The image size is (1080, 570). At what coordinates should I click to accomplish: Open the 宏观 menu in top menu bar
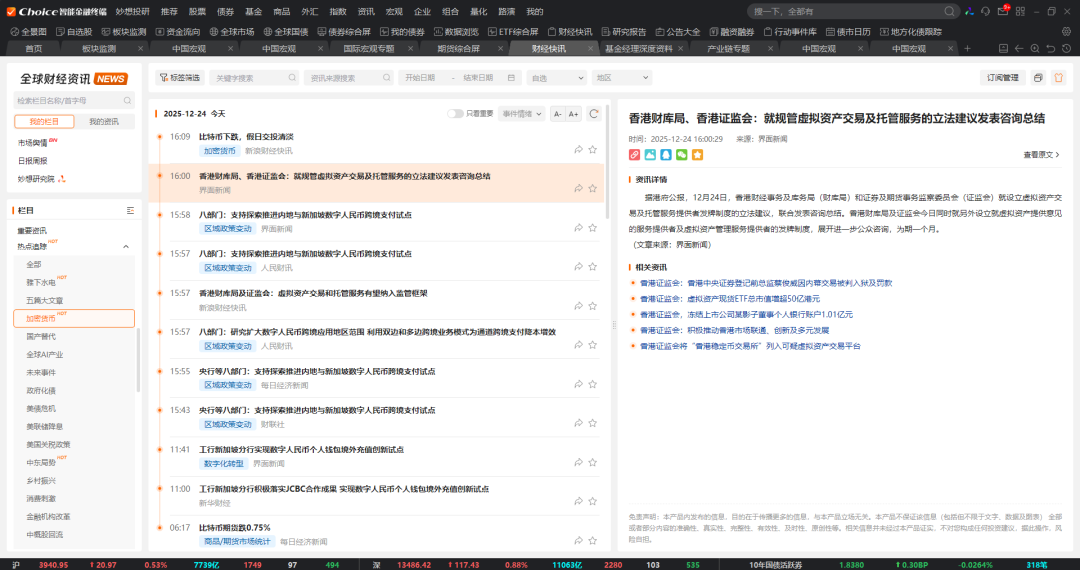tap(394, 11)
